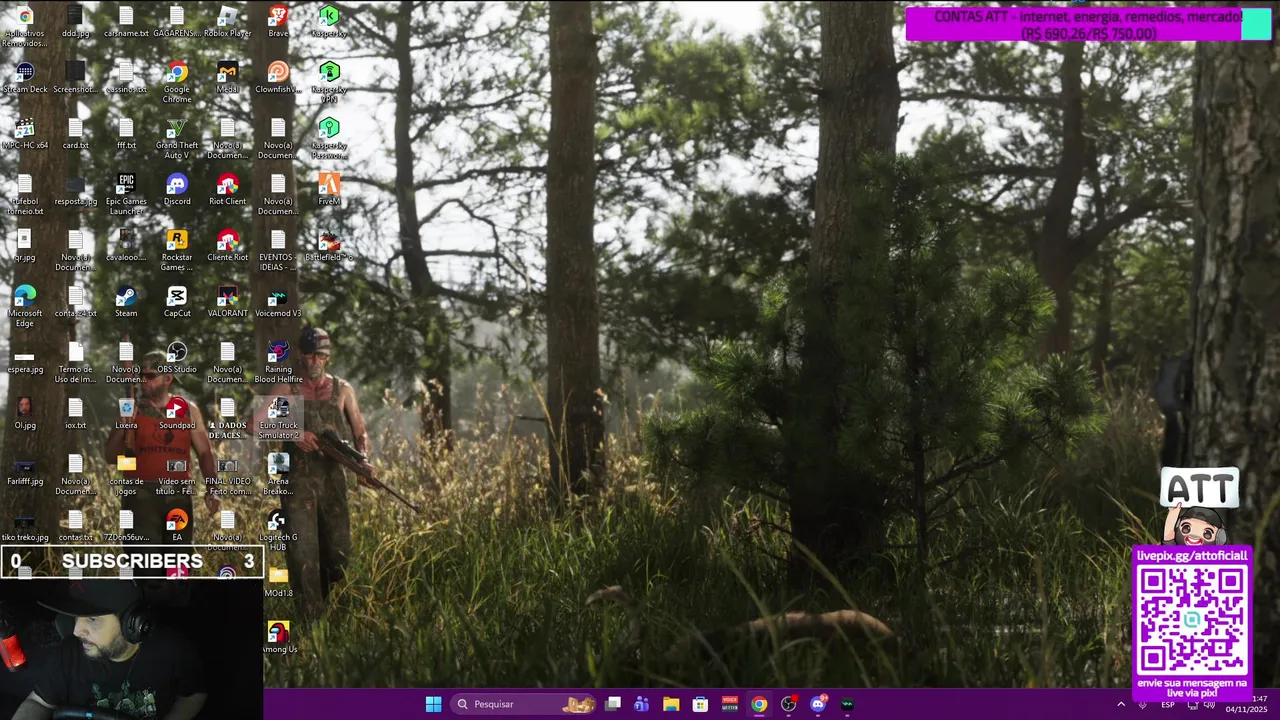1280x720 pixels.
Task: Select the espera.jpg file
Action: pos(25,358)
